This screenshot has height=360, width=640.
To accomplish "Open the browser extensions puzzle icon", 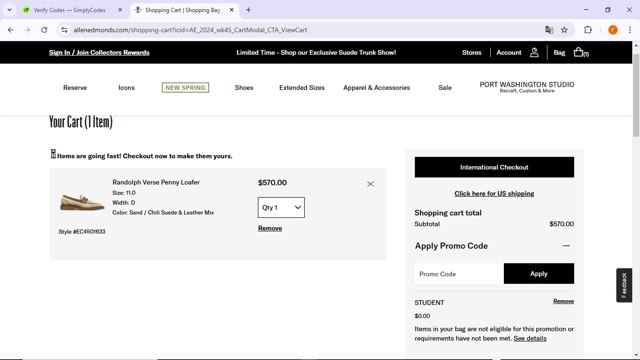I will (x=588, y=30).
